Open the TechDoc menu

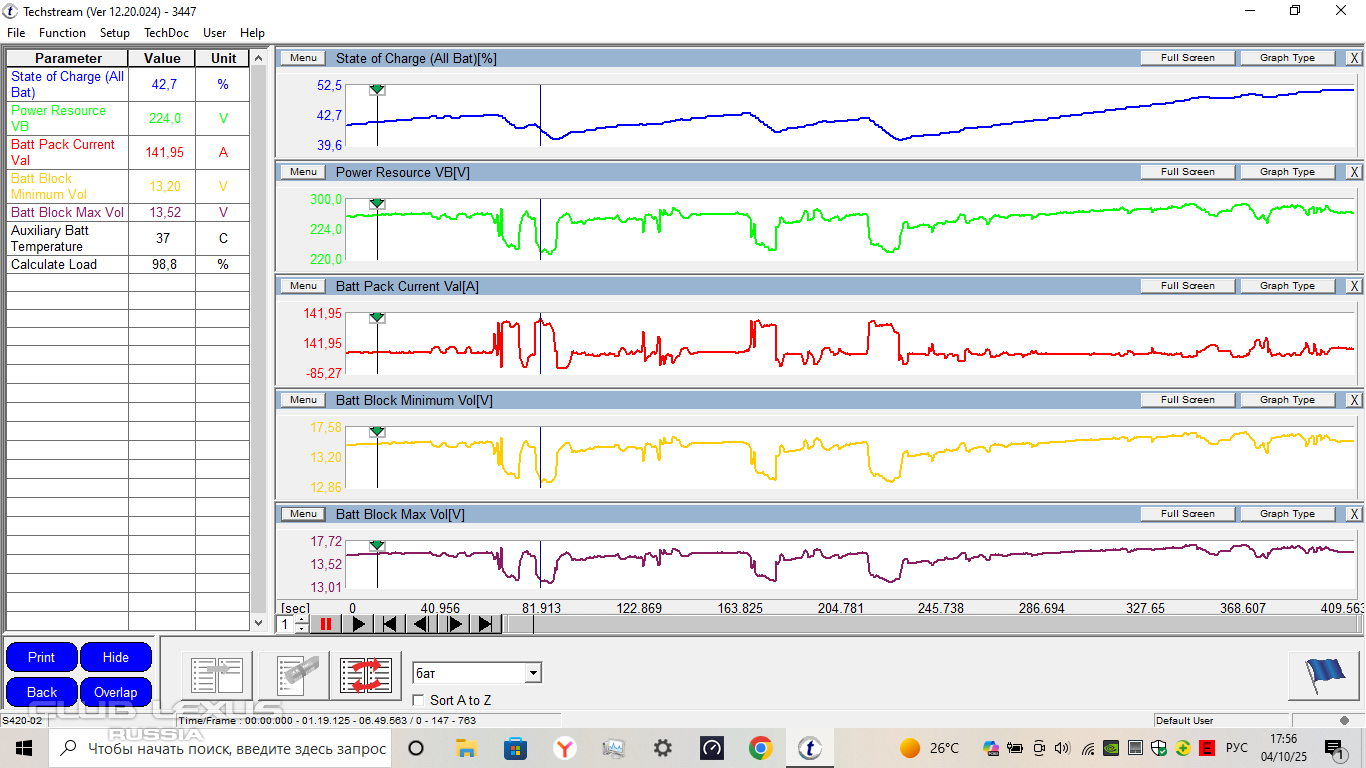tap(166, 33)
